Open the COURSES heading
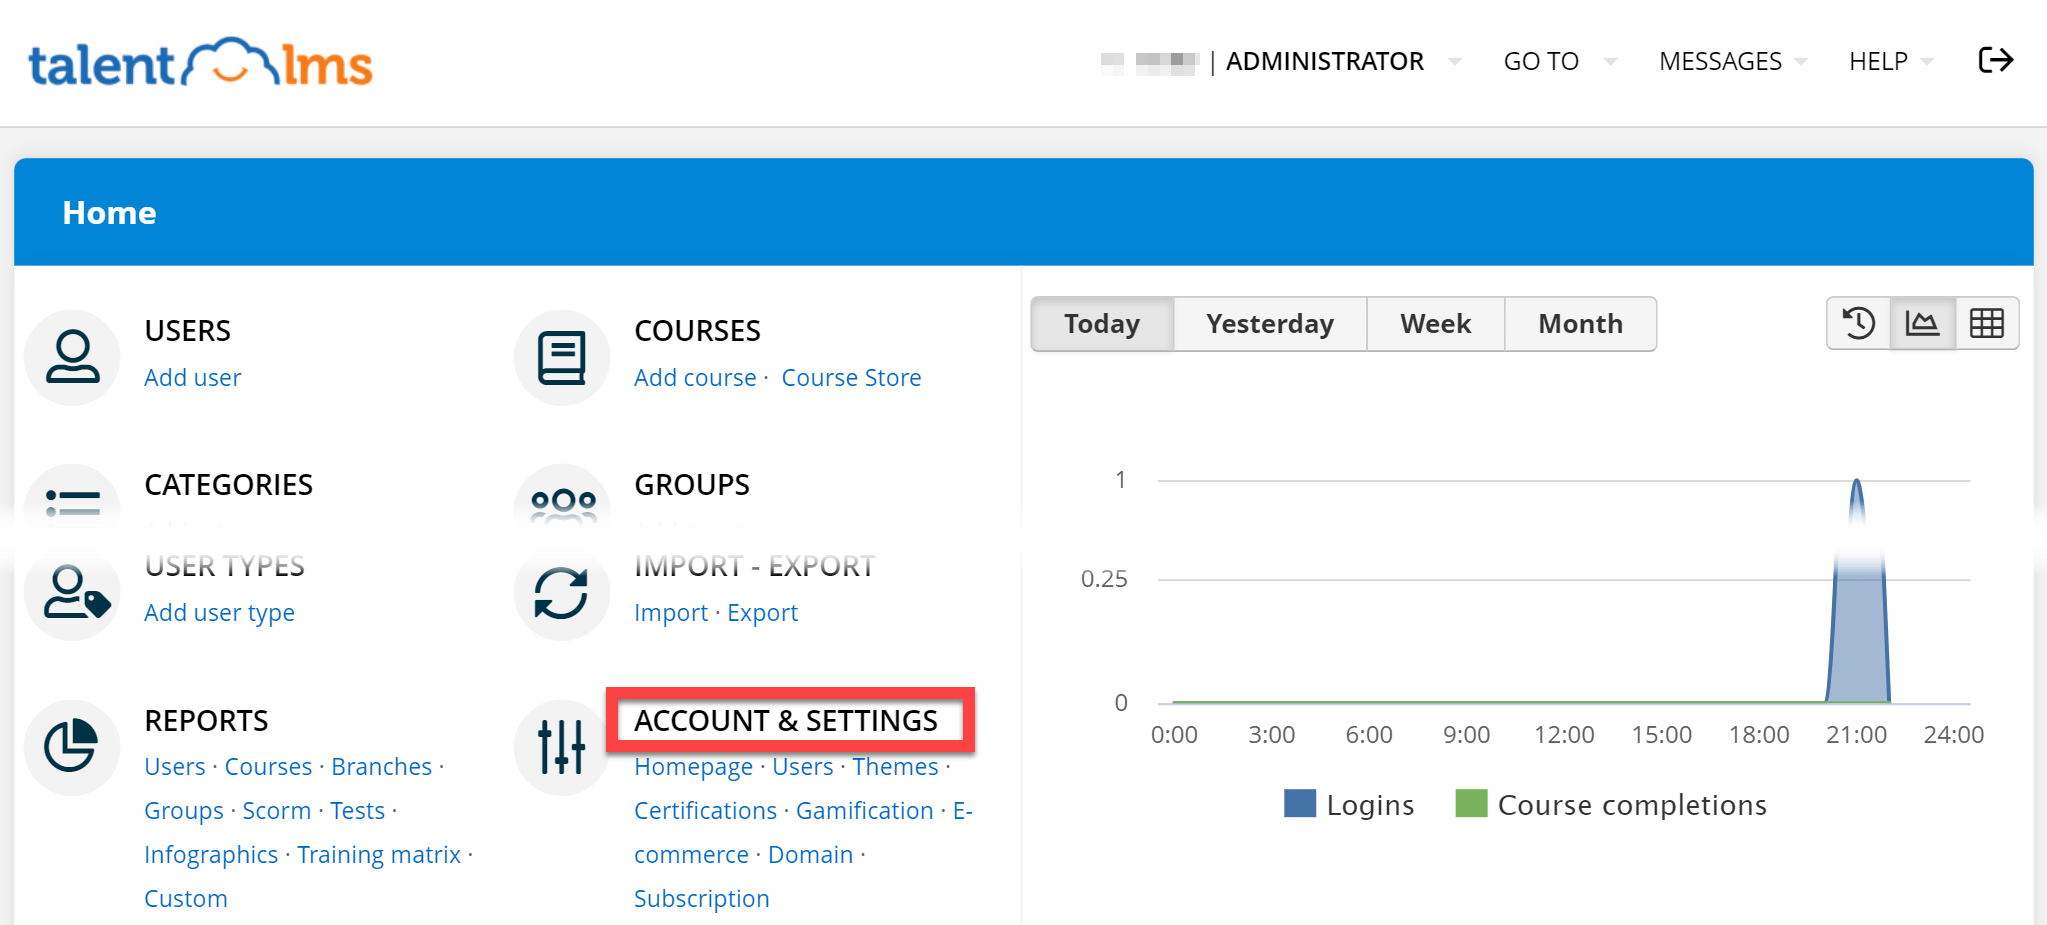Viewport: 2047px width, 925px height. click(697, 330)
